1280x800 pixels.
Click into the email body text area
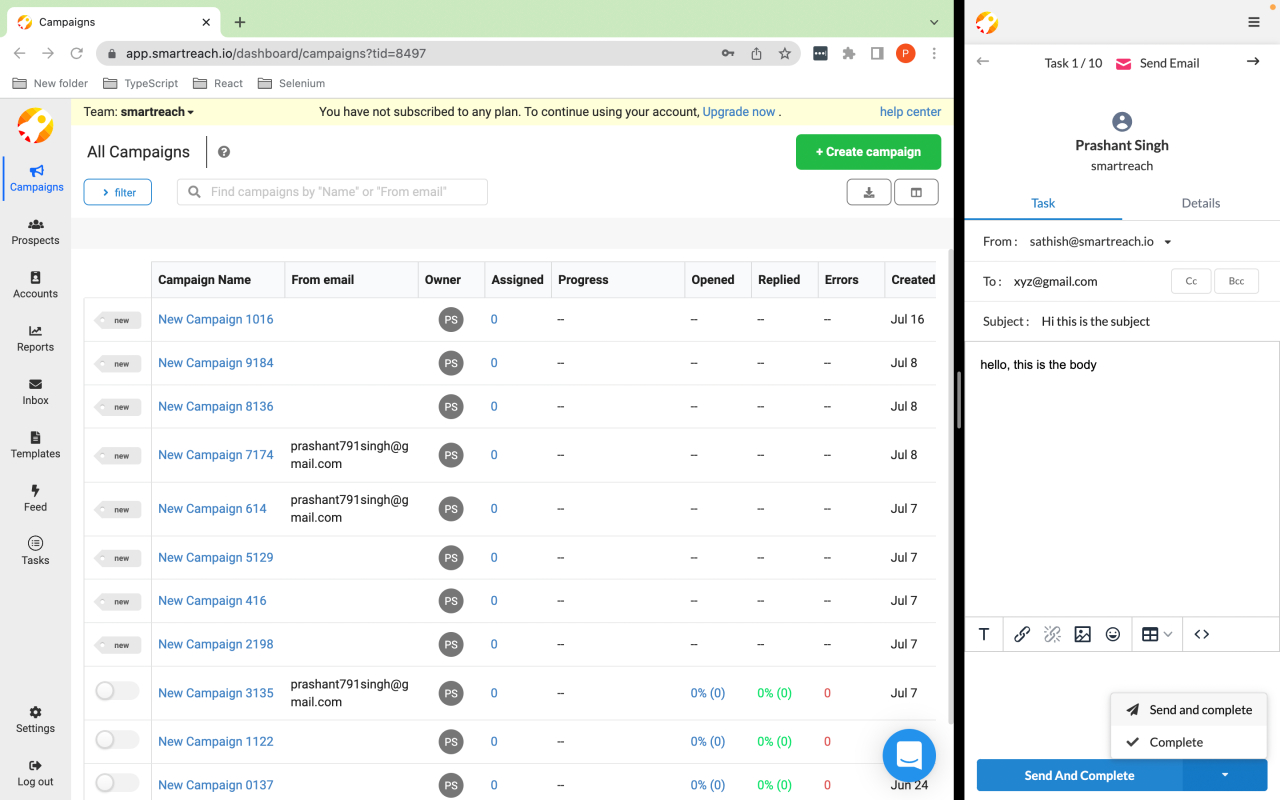[x=1122, y=477]
